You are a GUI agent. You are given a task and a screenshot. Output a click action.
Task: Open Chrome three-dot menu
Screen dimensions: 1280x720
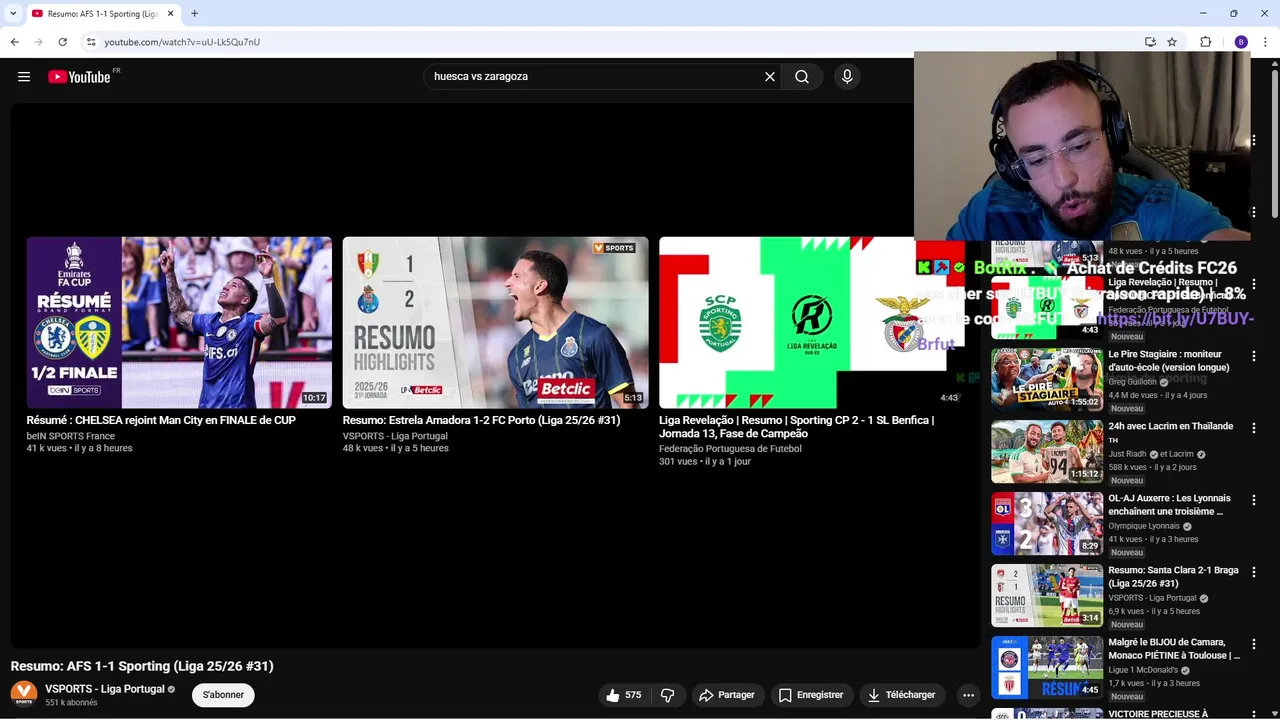pos(1266,42)
